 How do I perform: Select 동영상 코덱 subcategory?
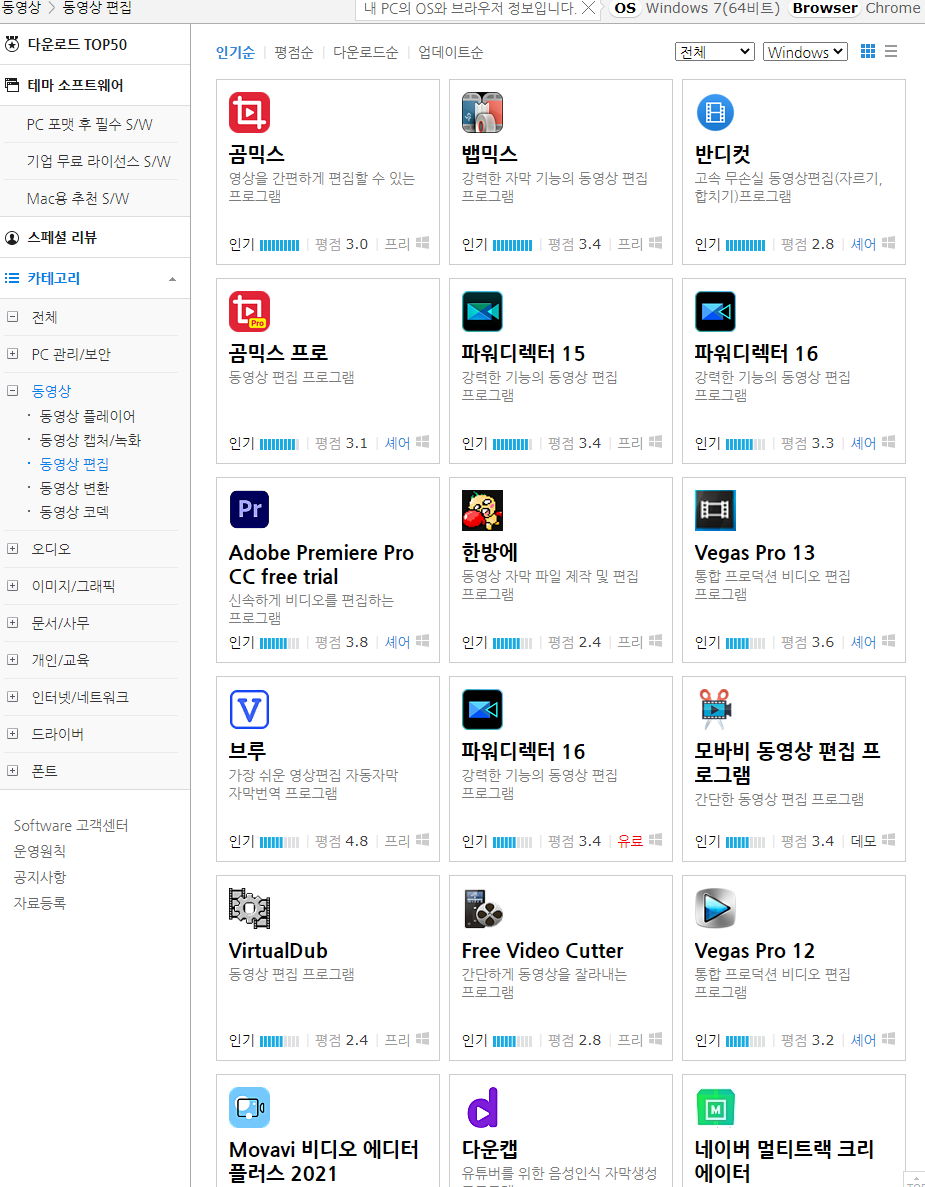coord(74,512)
